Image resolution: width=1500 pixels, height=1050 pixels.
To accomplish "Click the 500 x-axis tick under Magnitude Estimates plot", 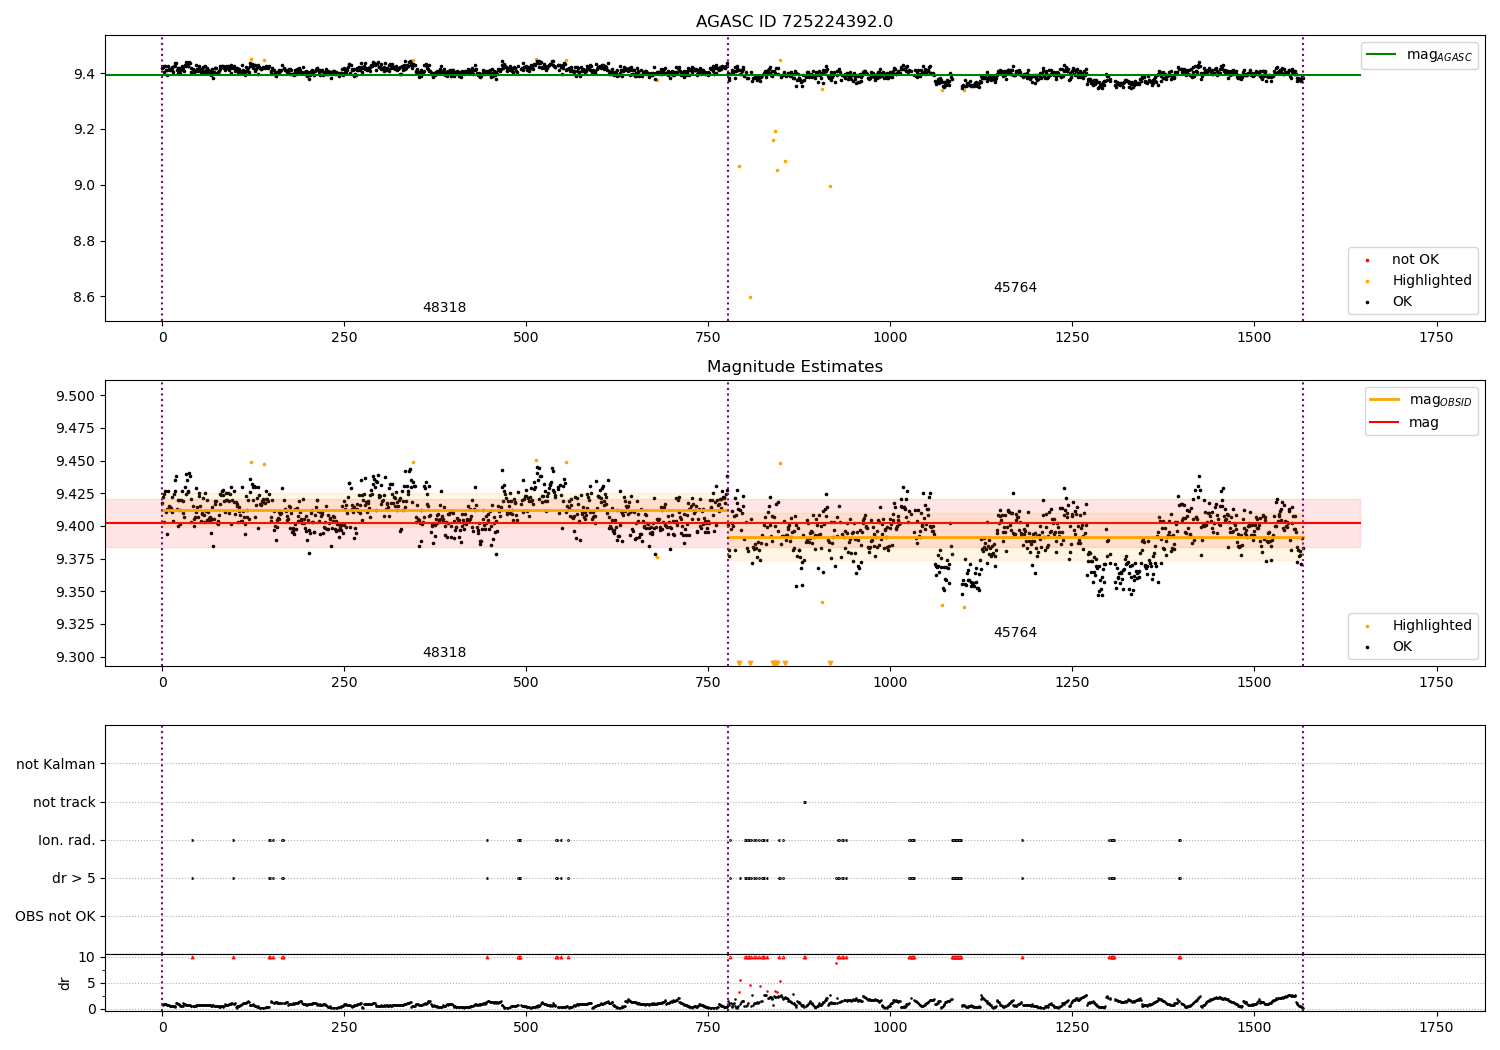I will (x=526, y=682).
